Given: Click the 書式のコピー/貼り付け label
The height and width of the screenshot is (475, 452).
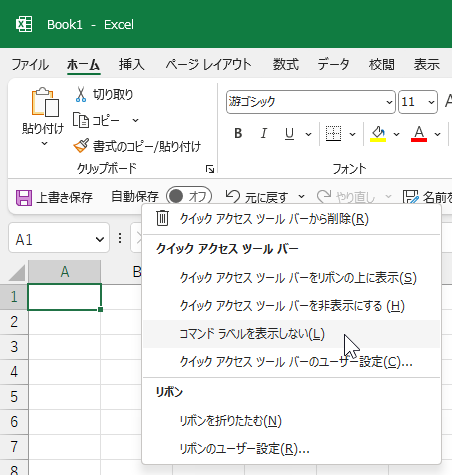Looking at the screenshot, I should click(x=147, y=146).
